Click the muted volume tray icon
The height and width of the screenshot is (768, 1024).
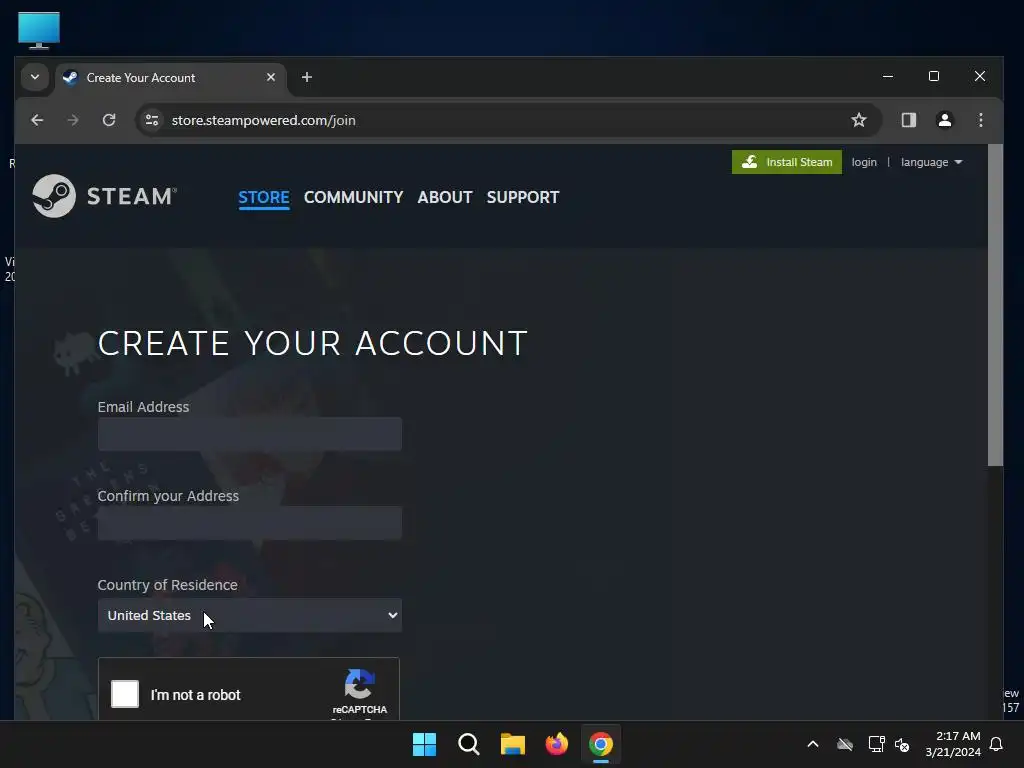(902, 744)
